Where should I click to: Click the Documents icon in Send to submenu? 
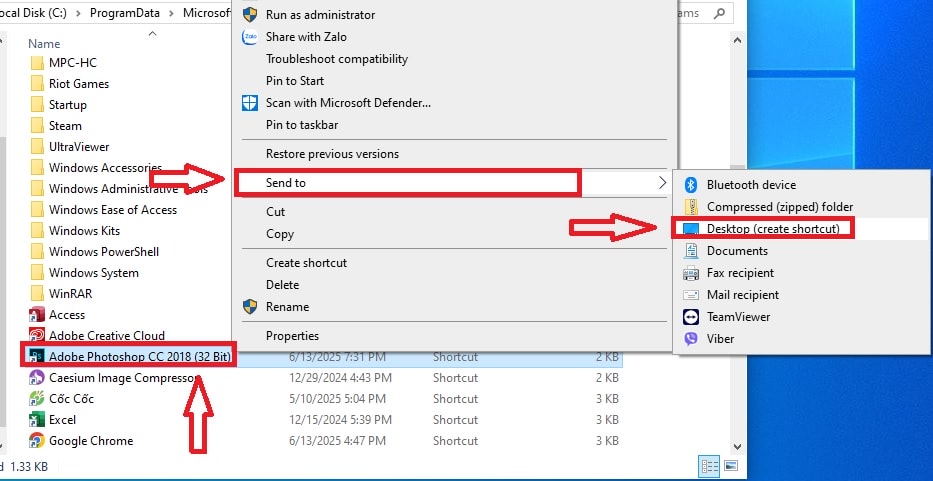pyautogui.click(x=691, y=251)
